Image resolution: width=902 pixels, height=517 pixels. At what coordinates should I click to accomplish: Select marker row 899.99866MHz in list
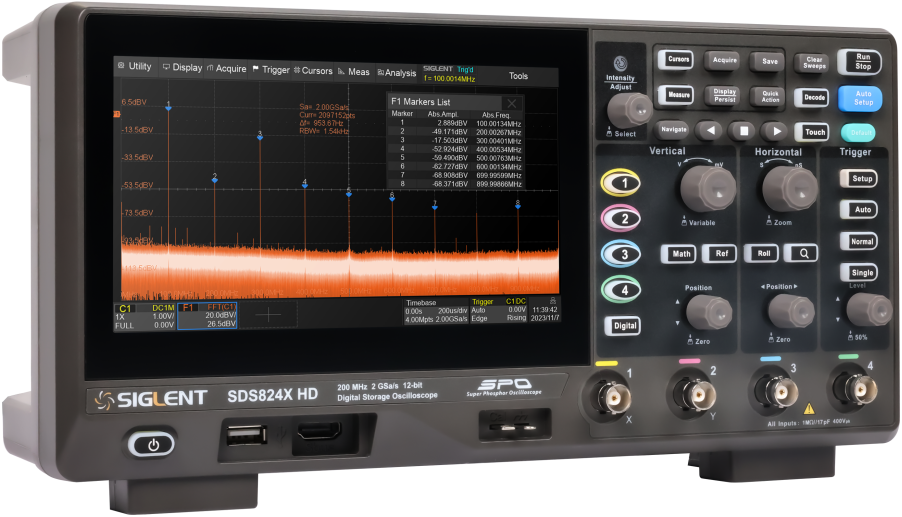click(456, 184)
